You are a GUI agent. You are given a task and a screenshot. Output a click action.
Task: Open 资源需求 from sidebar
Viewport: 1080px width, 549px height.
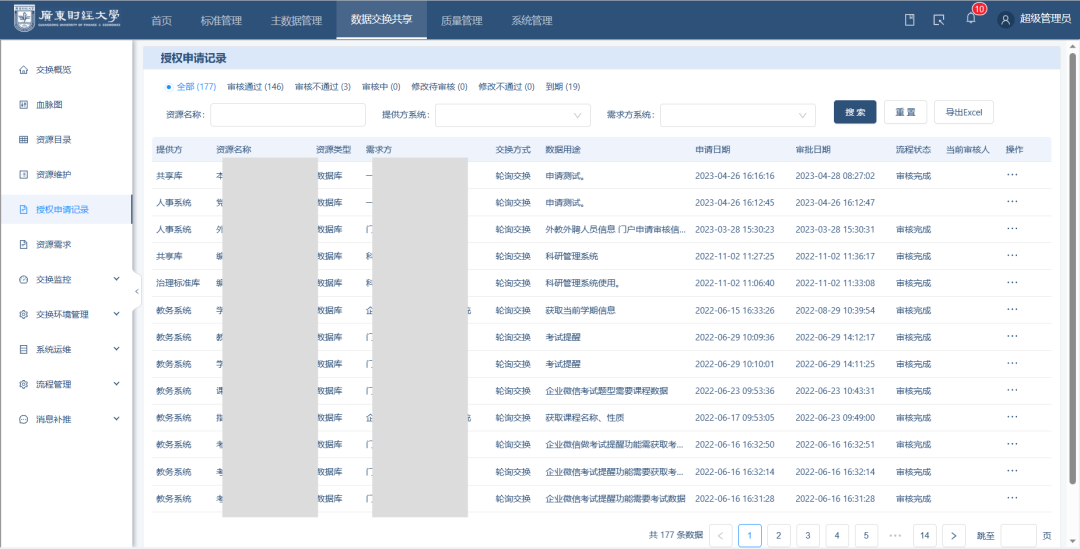53,244
